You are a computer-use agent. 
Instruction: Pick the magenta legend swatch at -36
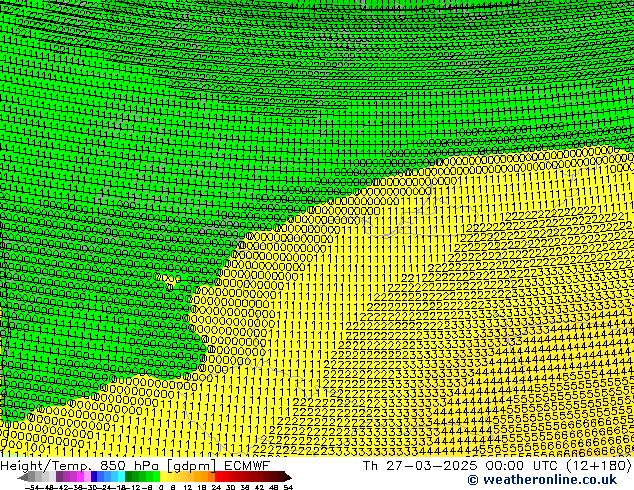[80, 477]
